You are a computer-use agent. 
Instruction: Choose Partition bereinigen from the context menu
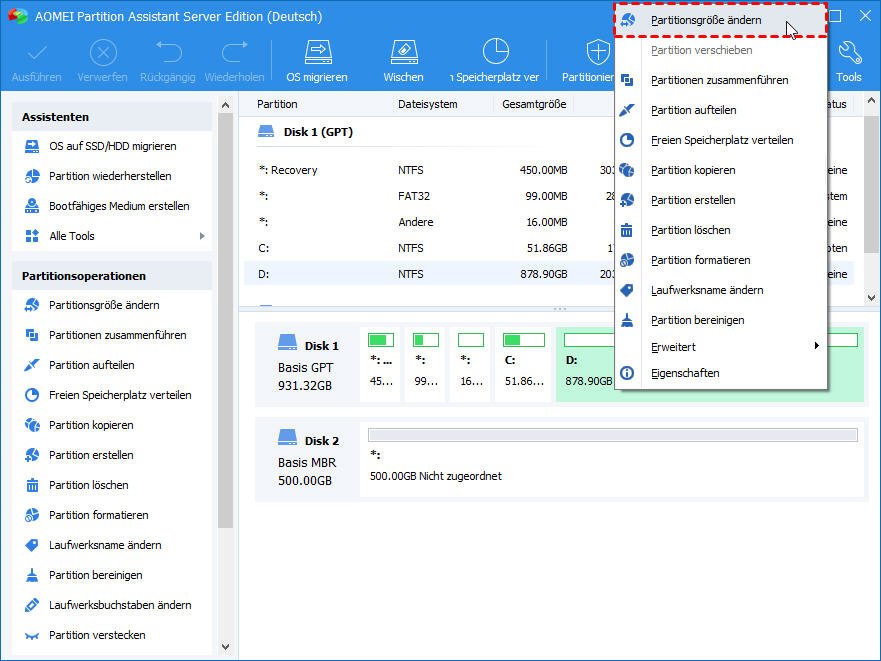coord(721,320)
